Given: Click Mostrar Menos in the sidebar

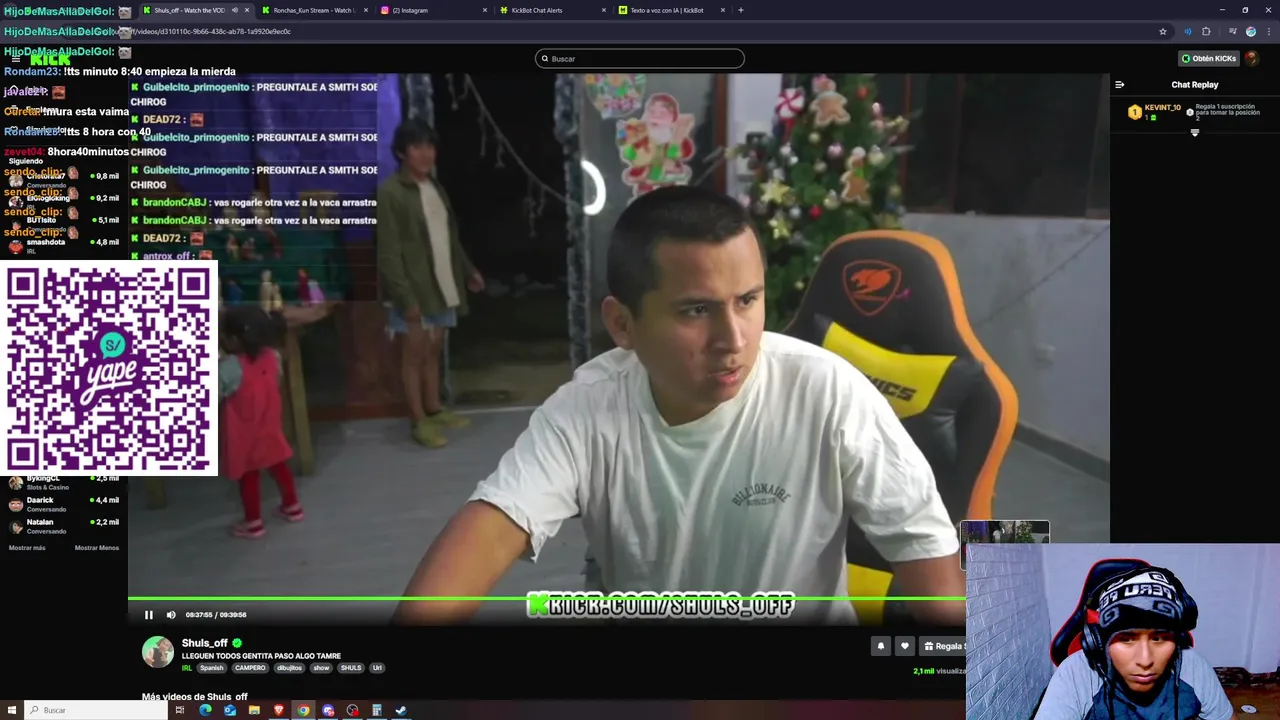Looking at the screenshot, I should pos(97,548).
